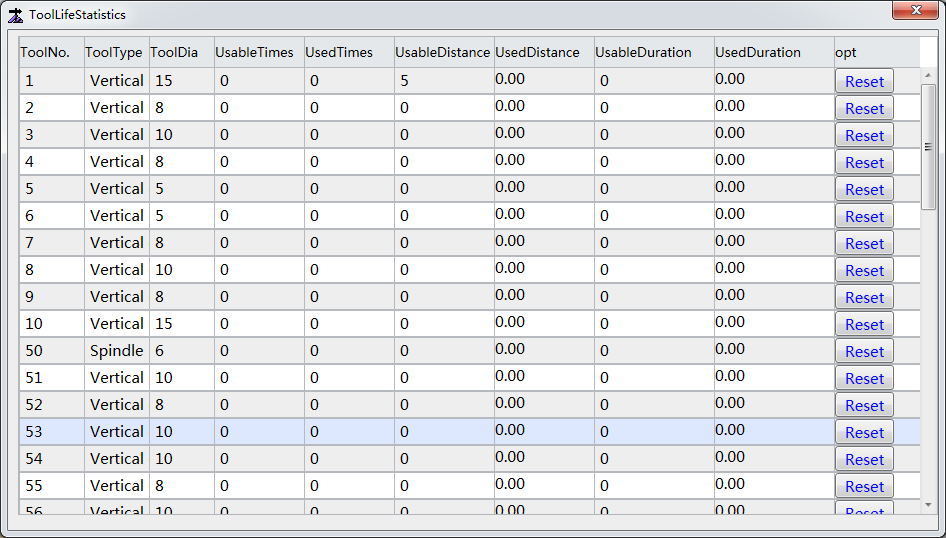Select UsableDuration cell for tool 1
The height and width of the screenshot is (538, 946).
pyautogui.click(x=654, y=81)
